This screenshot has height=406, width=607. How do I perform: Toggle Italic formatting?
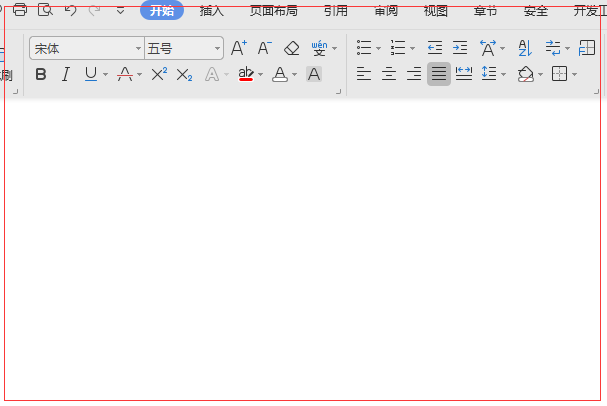pos(66,74)
